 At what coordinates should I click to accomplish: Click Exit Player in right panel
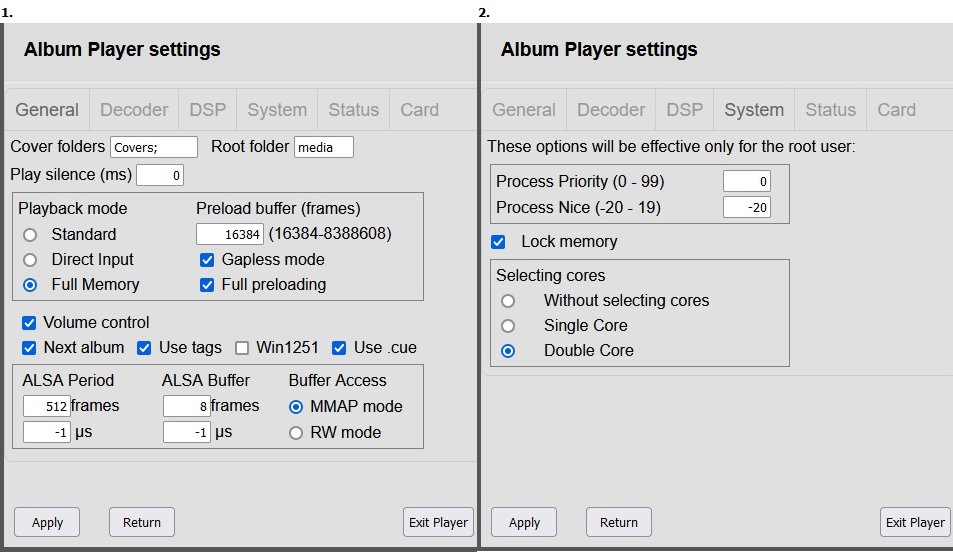click(x=915, y=522)
